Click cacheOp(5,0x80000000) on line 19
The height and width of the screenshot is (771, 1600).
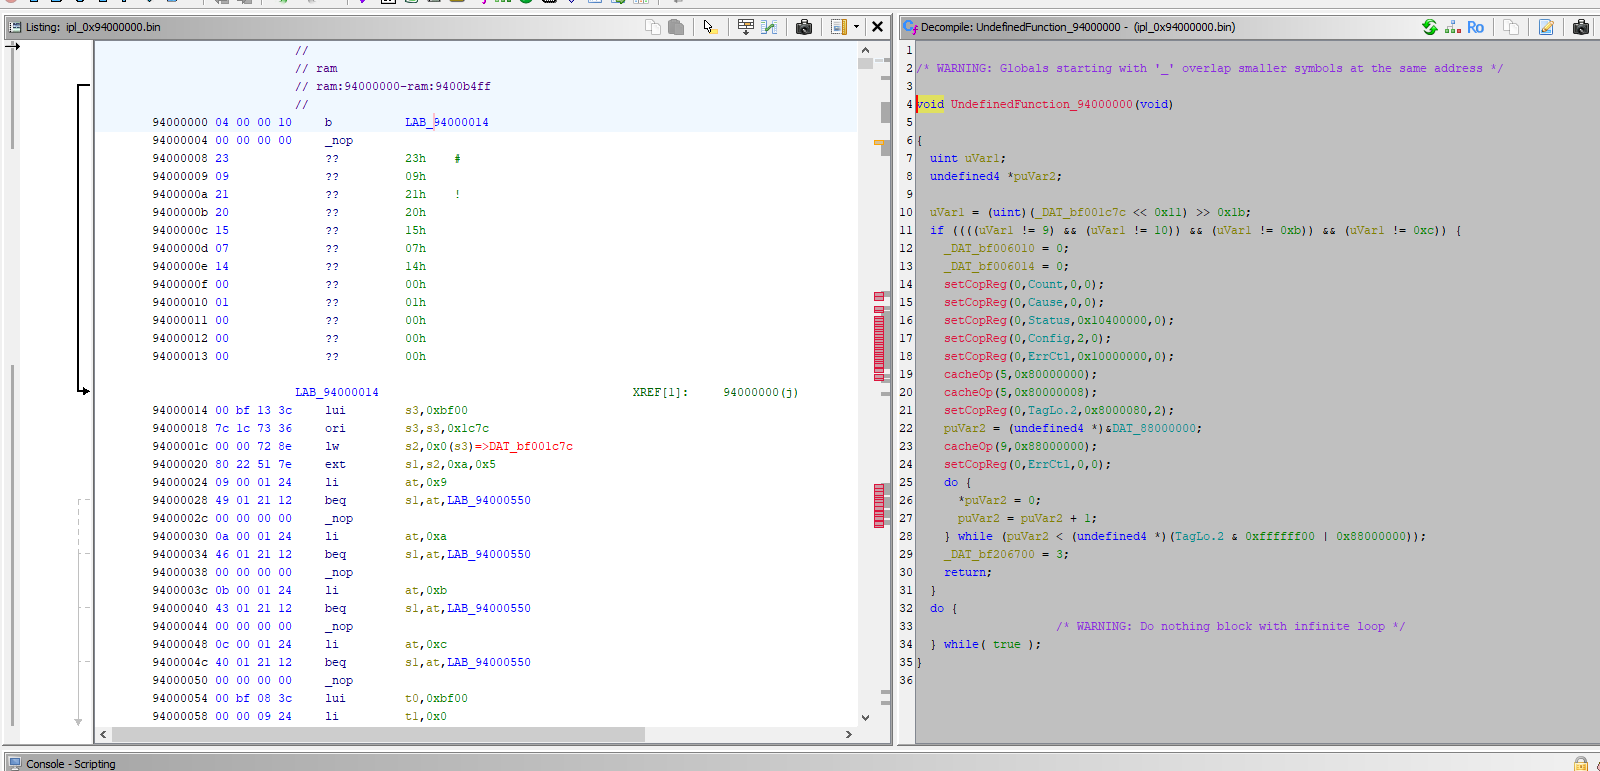(1021, 374)
